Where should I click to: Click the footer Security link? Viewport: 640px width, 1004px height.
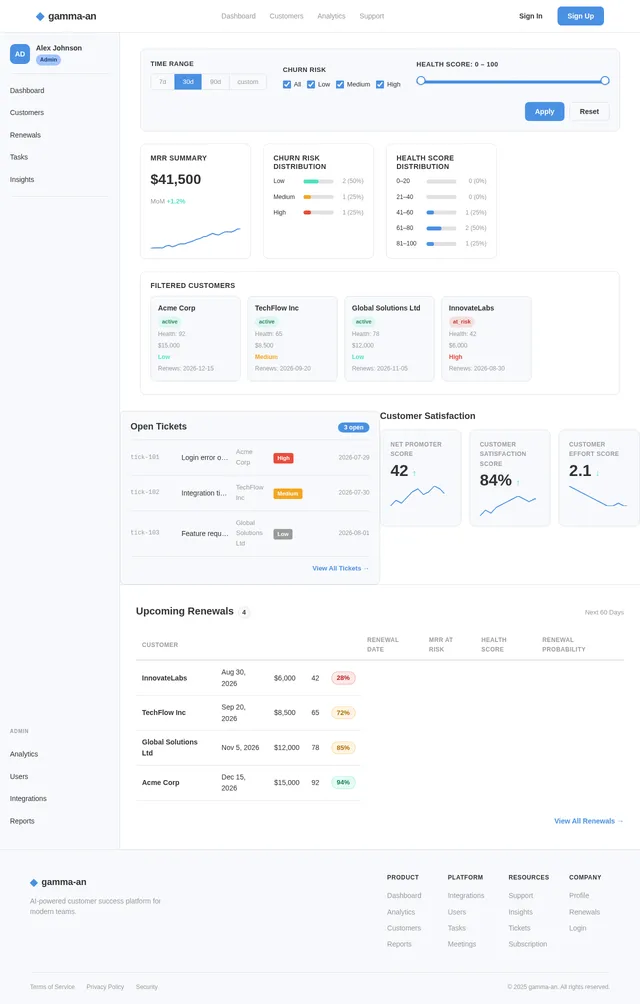pyautogui.click(x=147, y=987)
